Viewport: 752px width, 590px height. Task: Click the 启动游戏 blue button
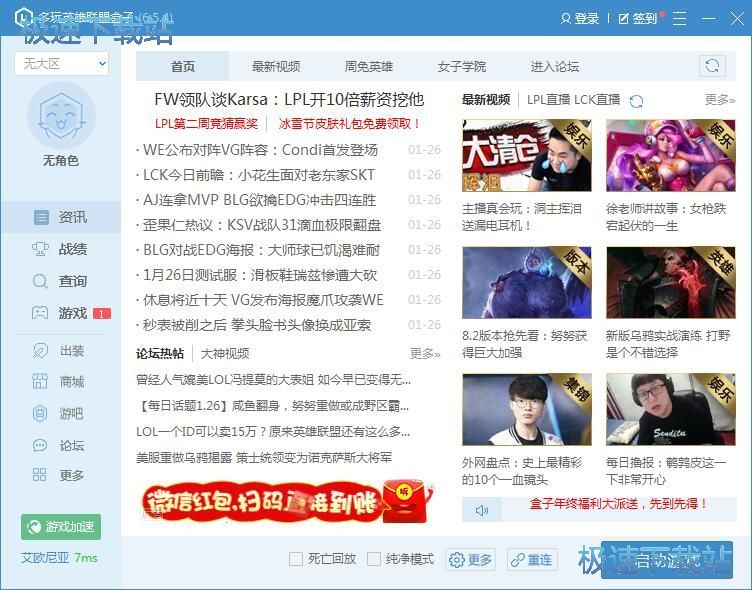667,560
